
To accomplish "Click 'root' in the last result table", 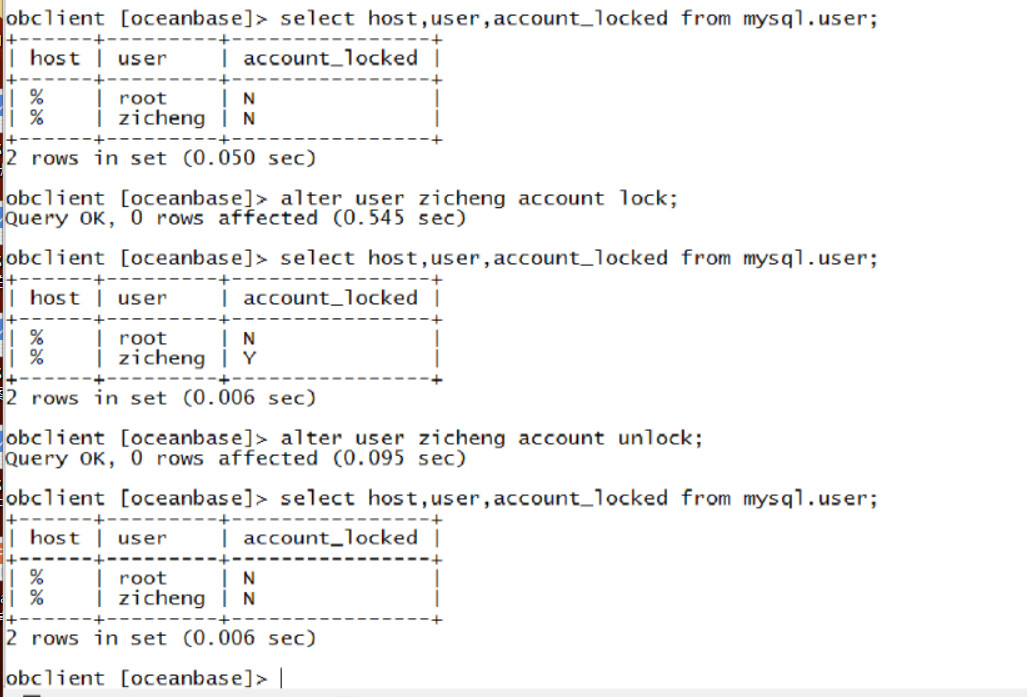I will click(143, 578).
